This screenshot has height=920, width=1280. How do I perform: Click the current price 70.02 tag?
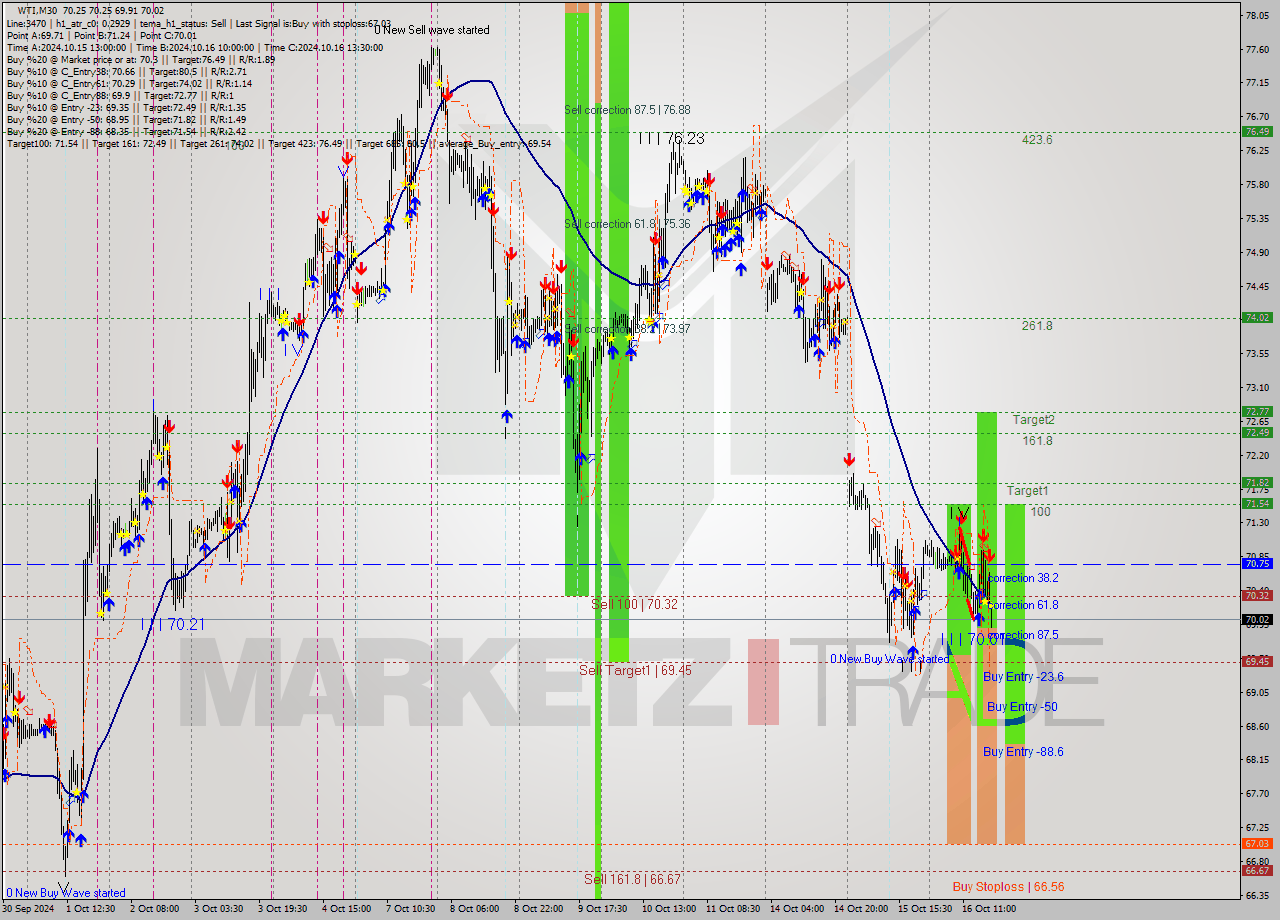tap(1257, 619)
